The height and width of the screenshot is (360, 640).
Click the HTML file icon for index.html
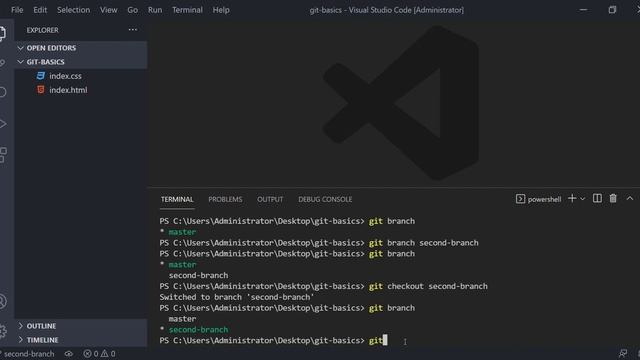point(41,89)
